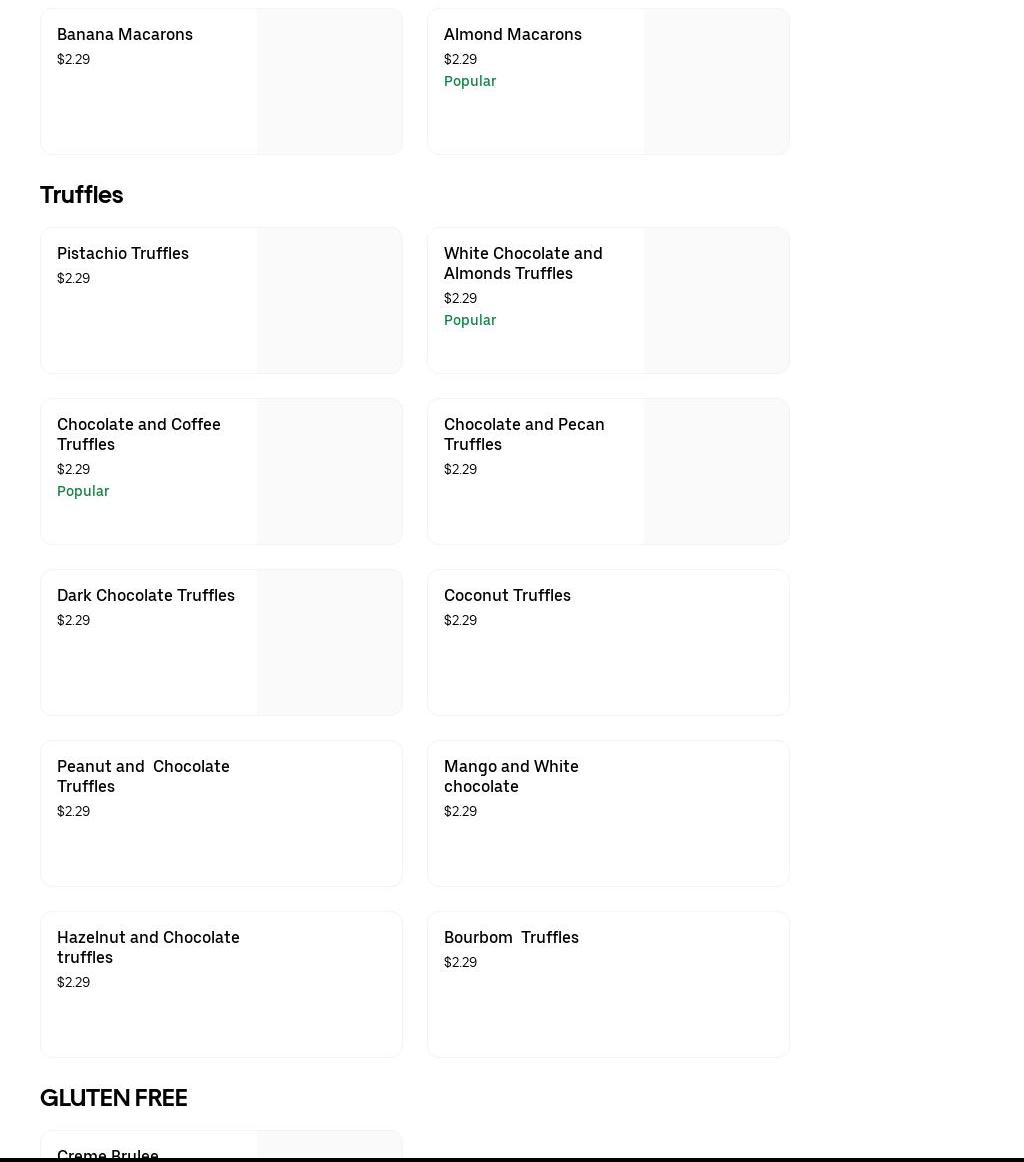
Task: Click the Pistachio Truffles item name
Action: 122,253
